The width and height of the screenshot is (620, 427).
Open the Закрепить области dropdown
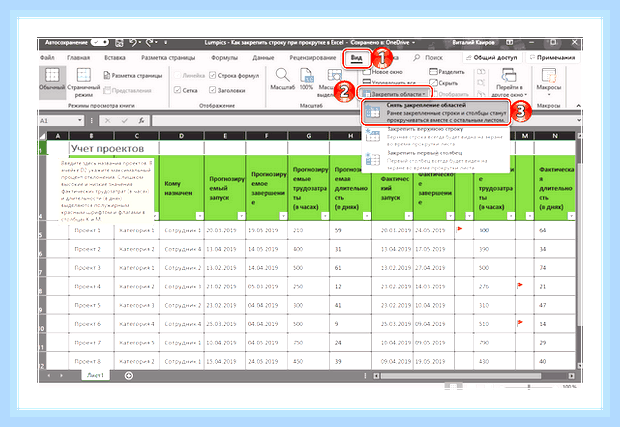click(x=395, y=94)
